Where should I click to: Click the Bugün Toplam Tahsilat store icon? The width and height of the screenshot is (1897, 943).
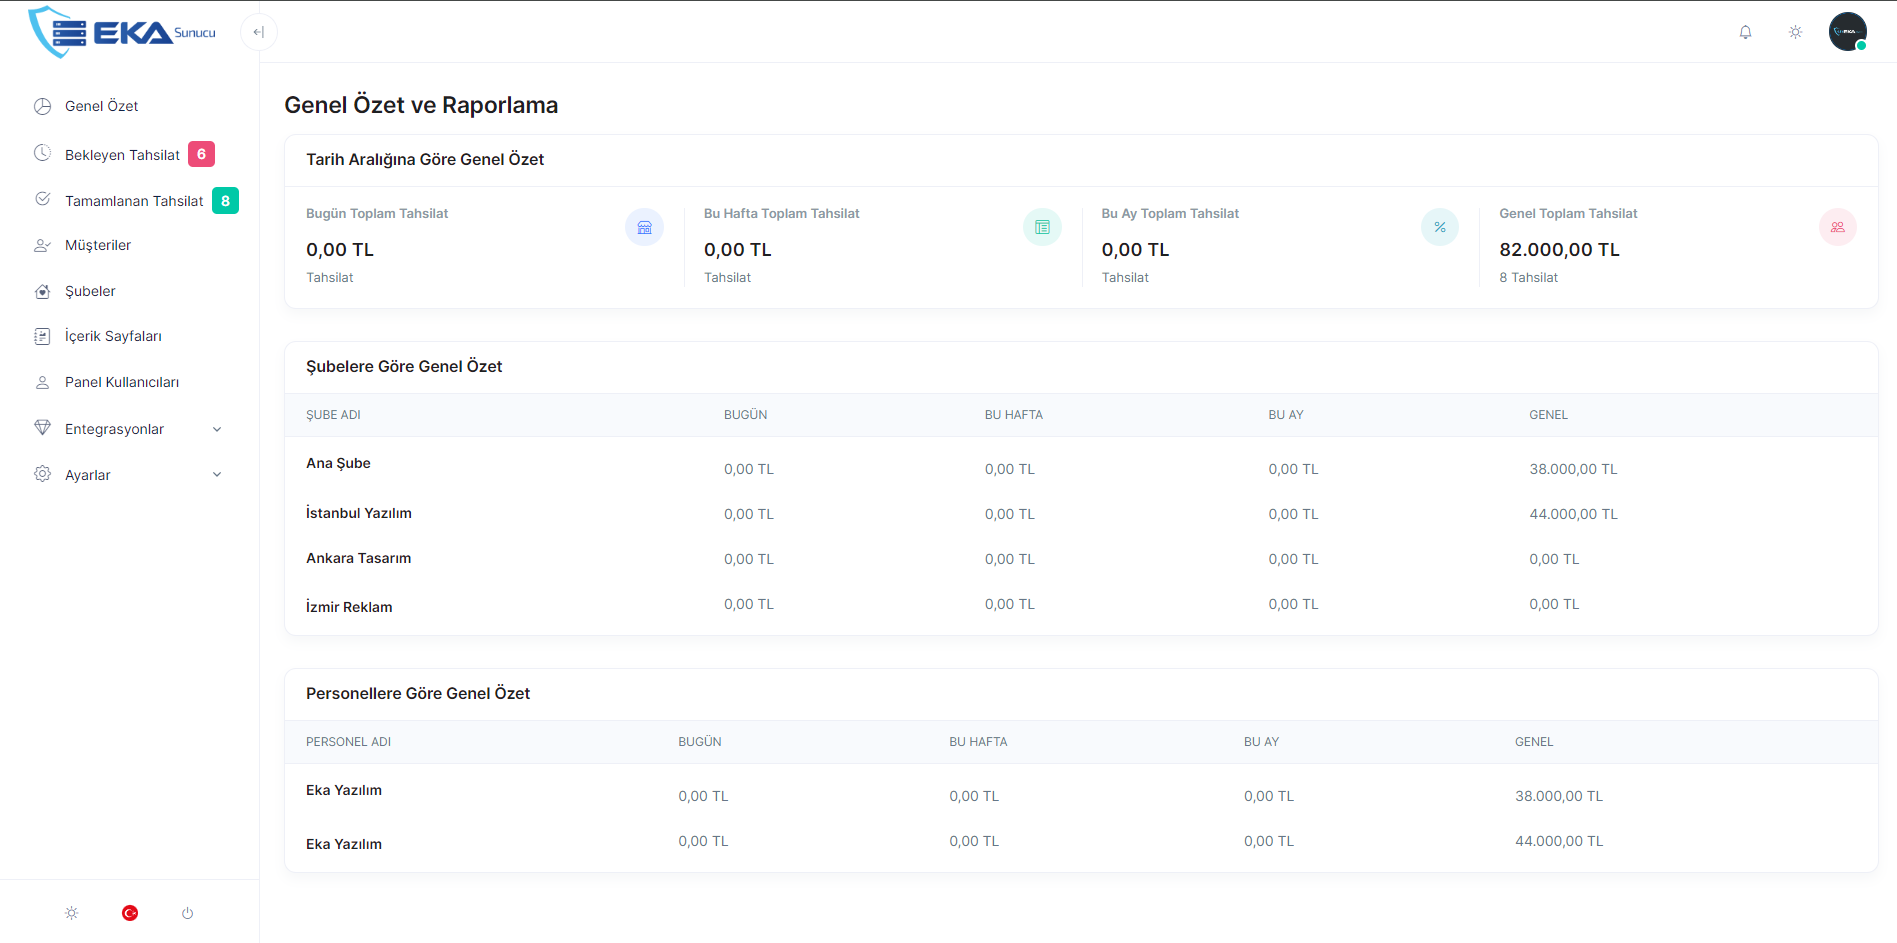[644, 227]
